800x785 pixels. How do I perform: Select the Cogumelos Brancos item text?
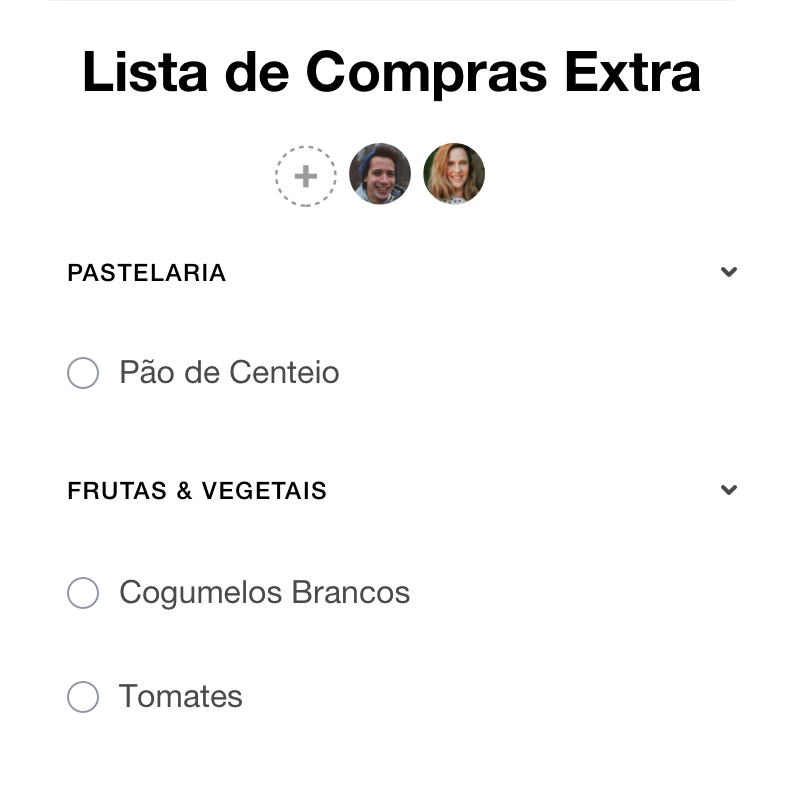coord(265,592)
